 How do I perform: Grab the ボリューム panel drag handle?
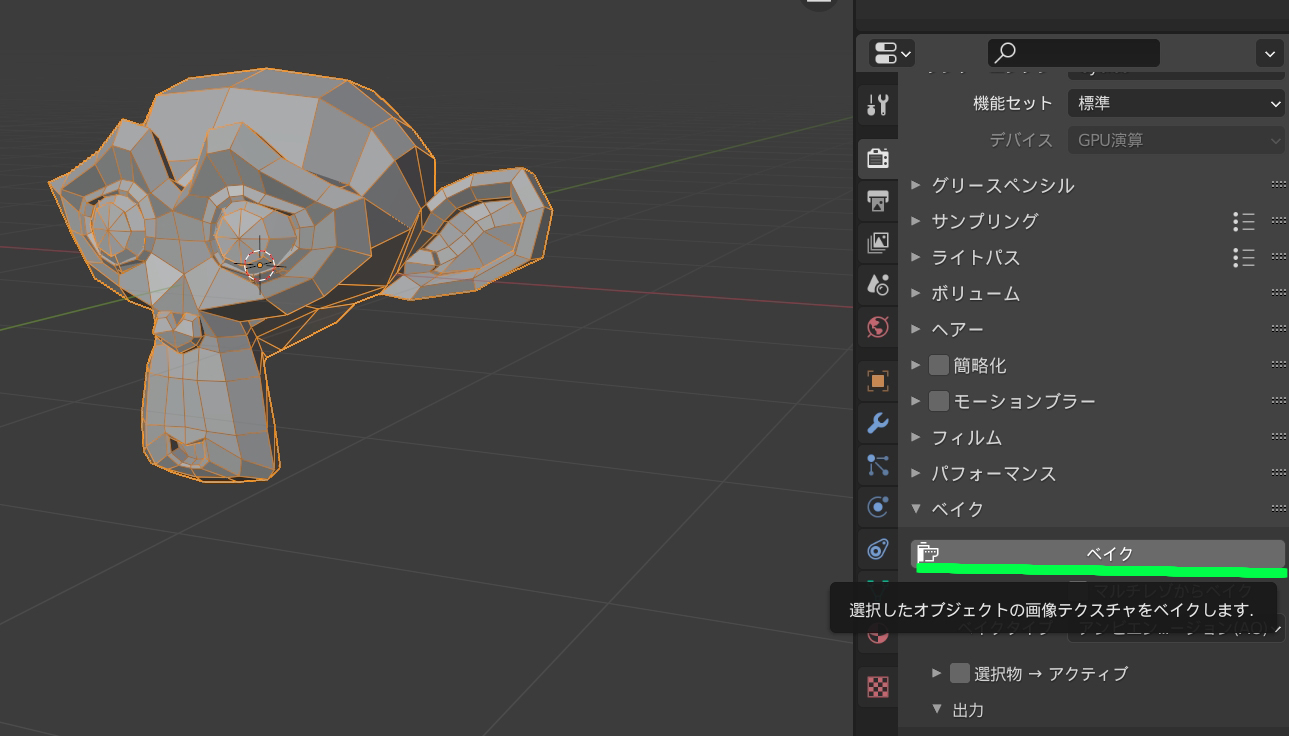[x=1278, y=293]
